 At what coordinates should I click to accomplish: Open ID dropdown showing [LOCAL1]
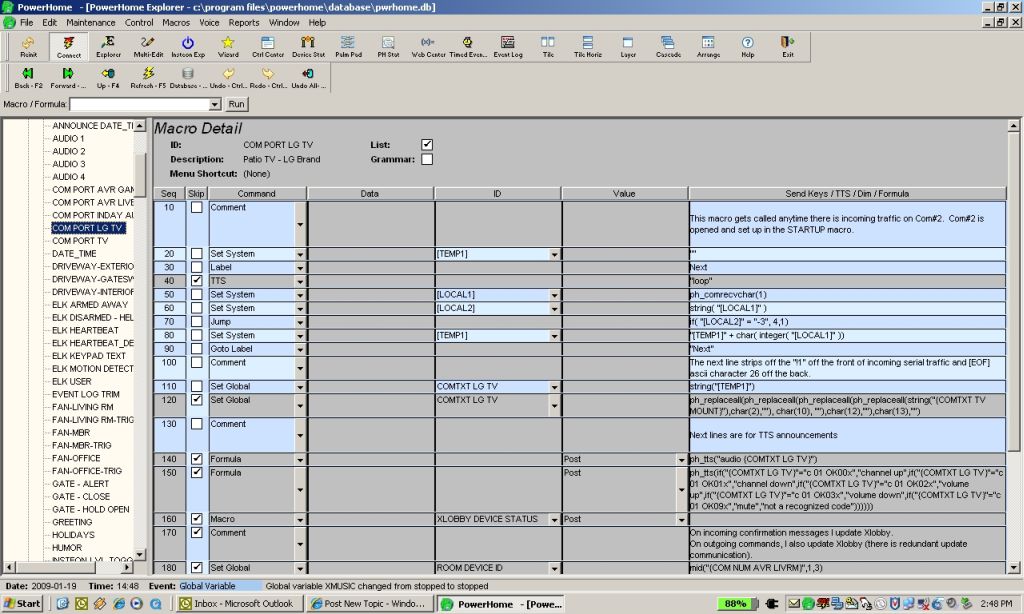(555, 295)
